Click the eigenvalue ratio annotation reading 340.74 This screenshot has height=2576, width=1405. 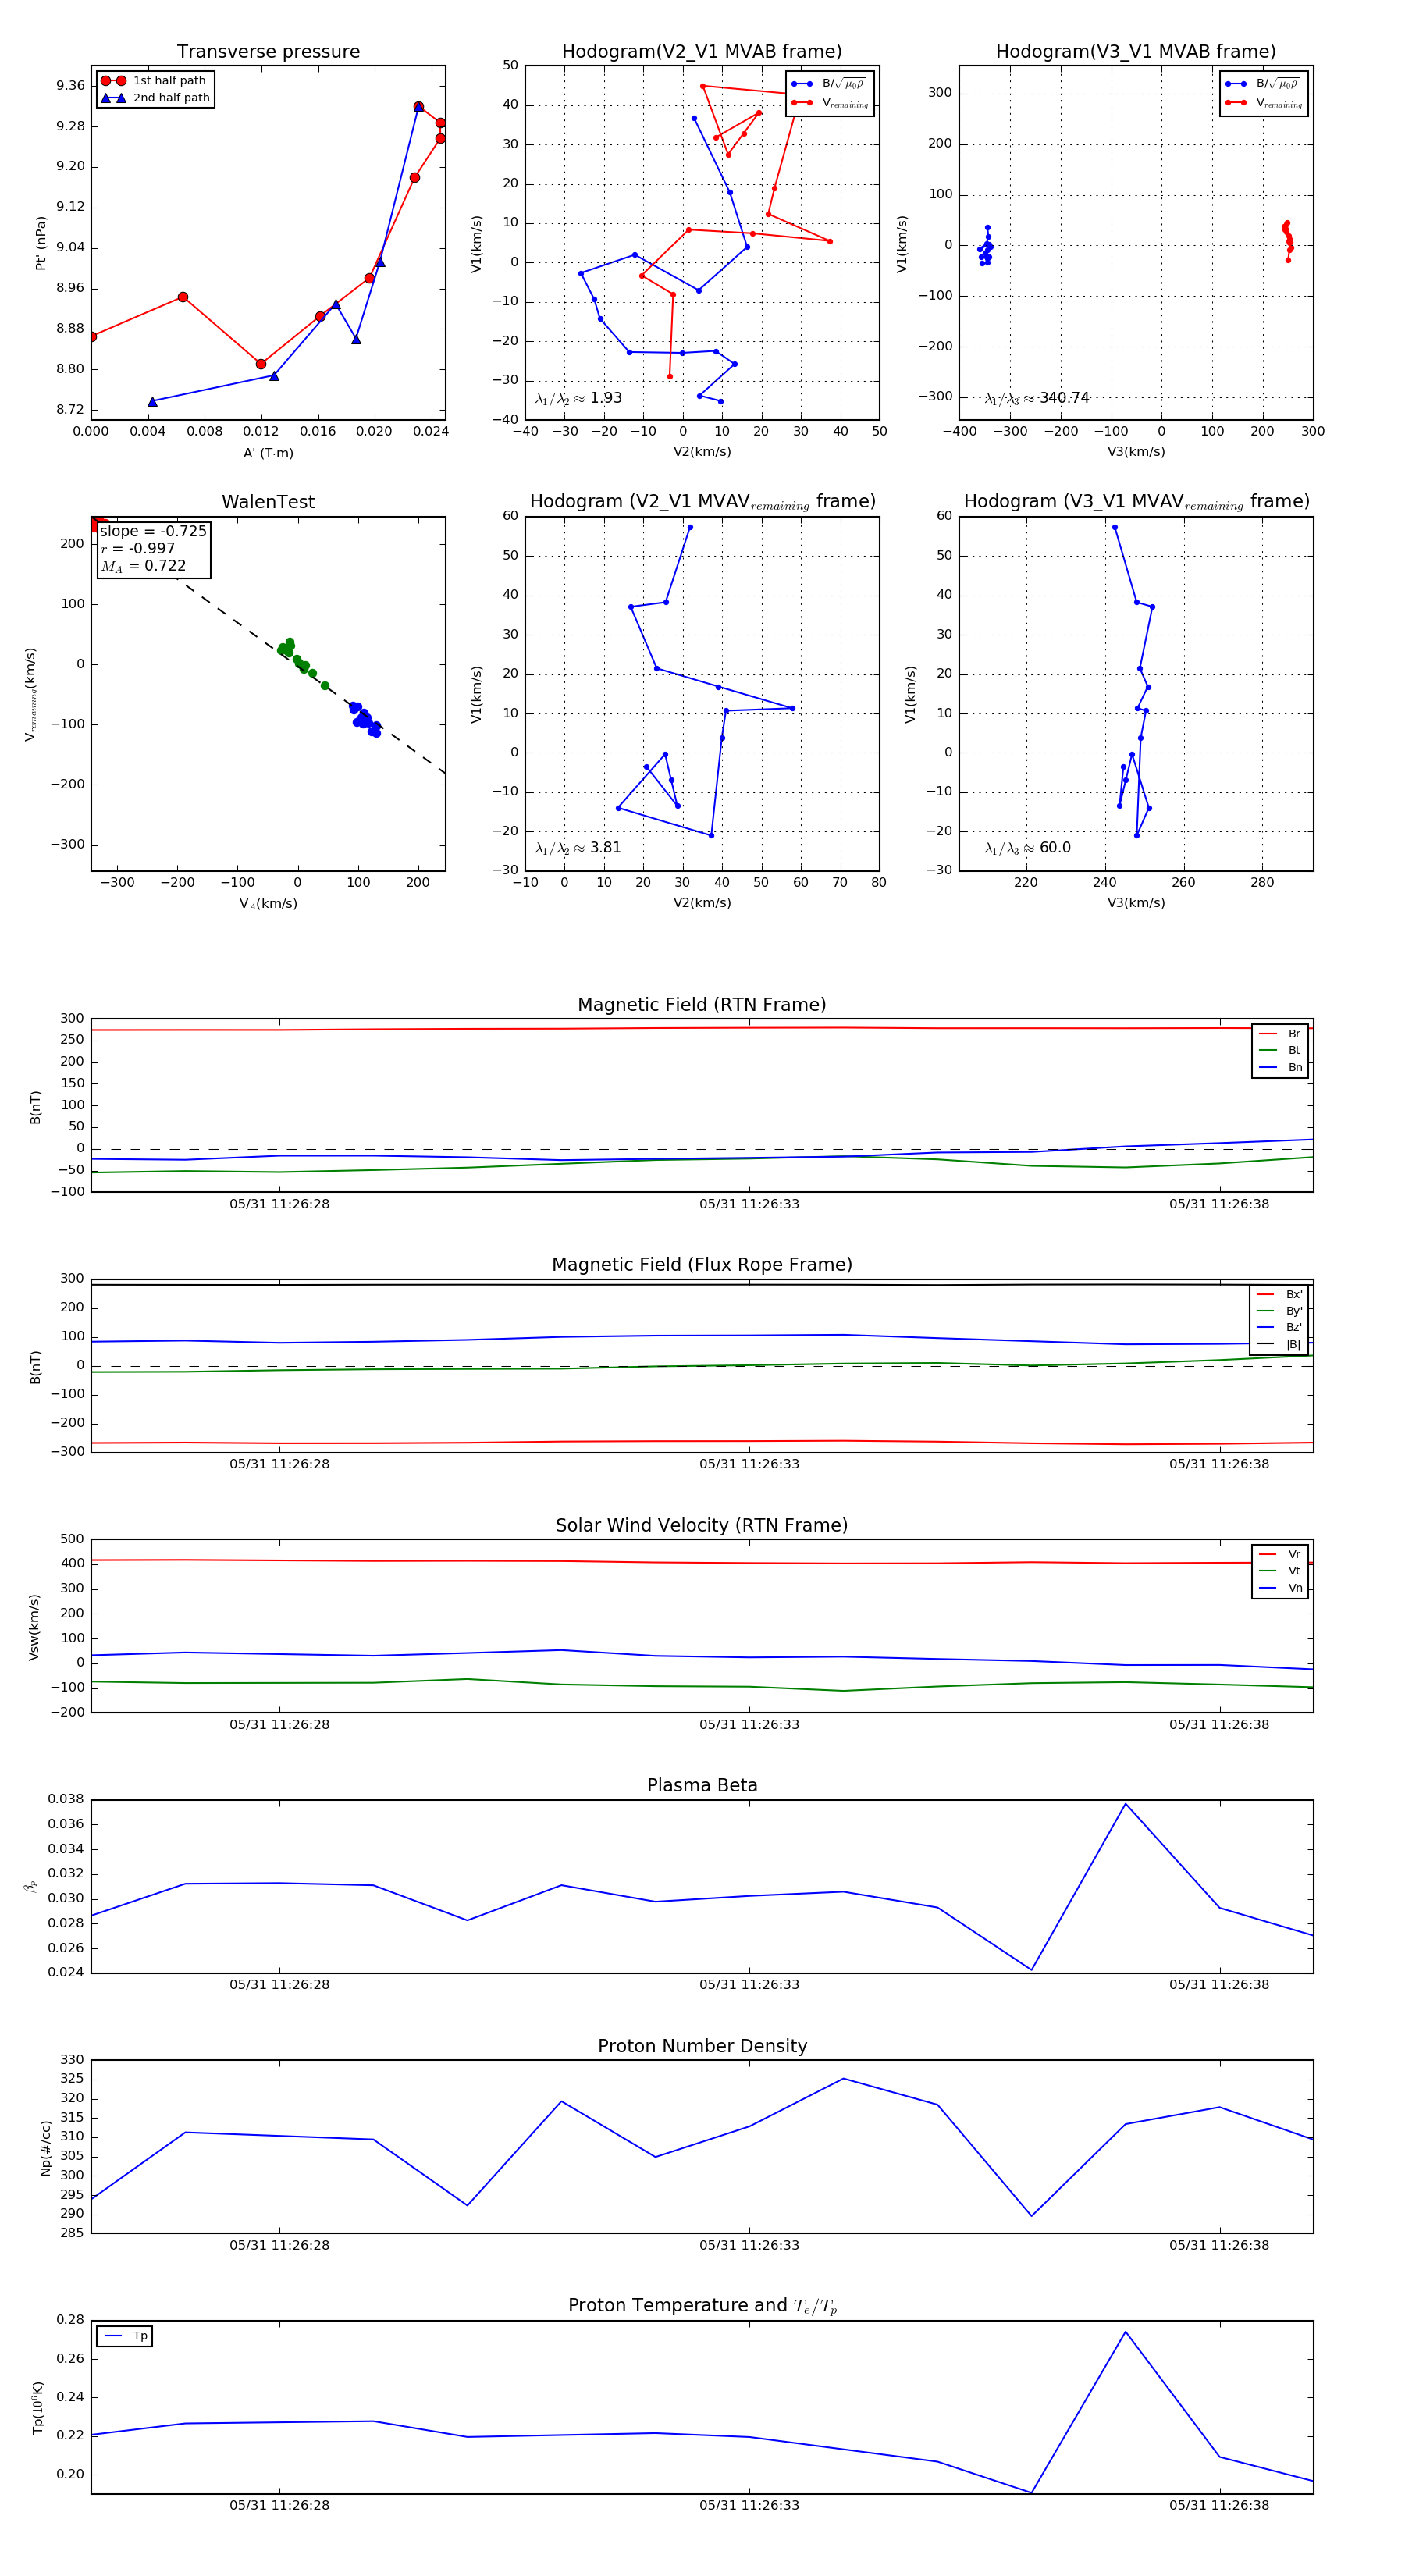1037,398
